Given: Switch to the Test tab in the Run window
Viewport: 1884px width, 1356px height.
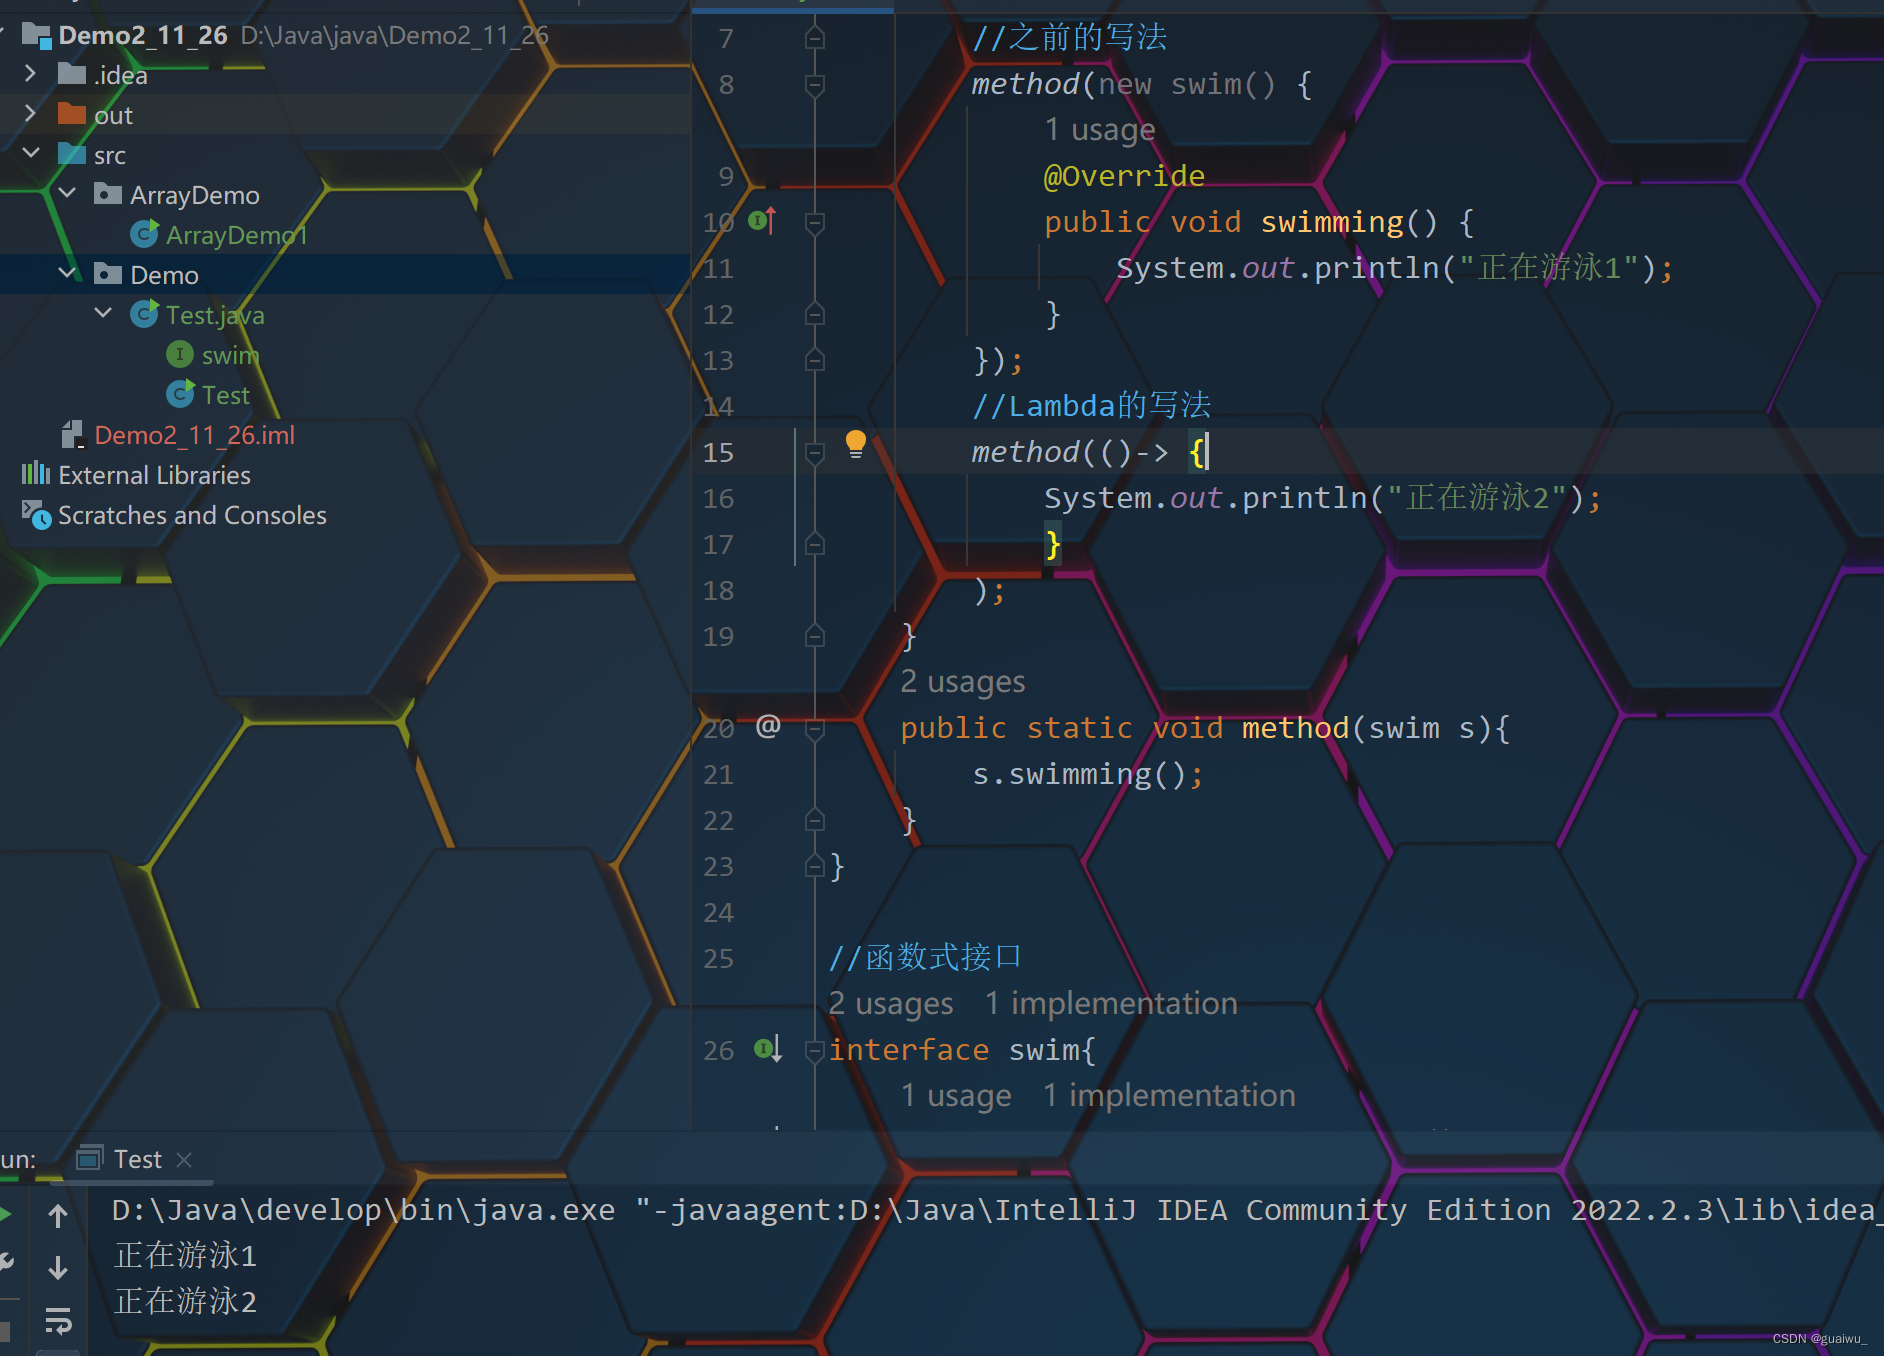Looking at the screenshot, I should pyautogui.click(x=137, y=1158).
